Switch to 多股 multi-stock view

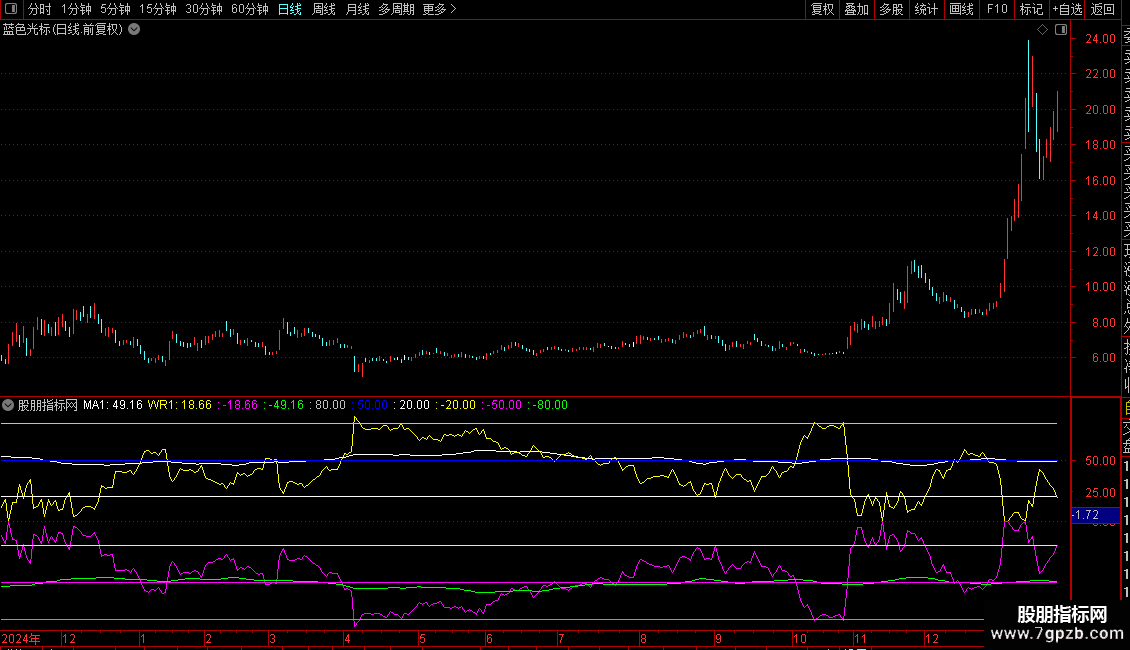point(891,9)
